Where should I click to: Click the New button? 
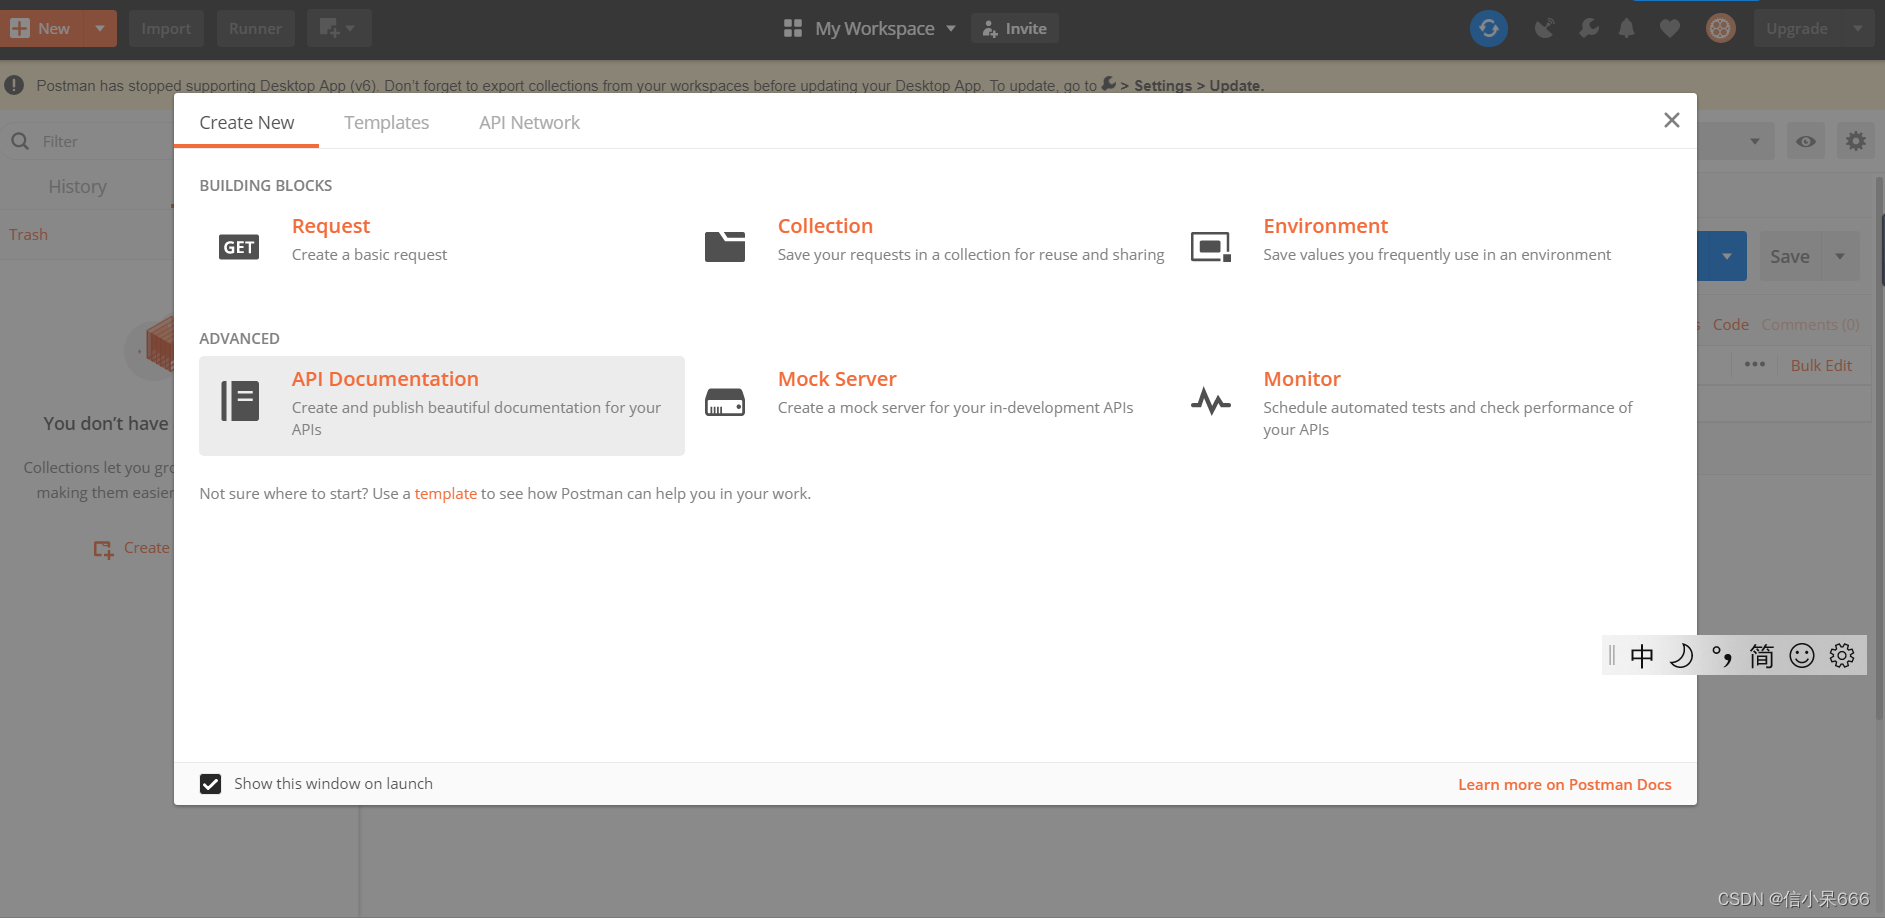(x=43, y=28)
